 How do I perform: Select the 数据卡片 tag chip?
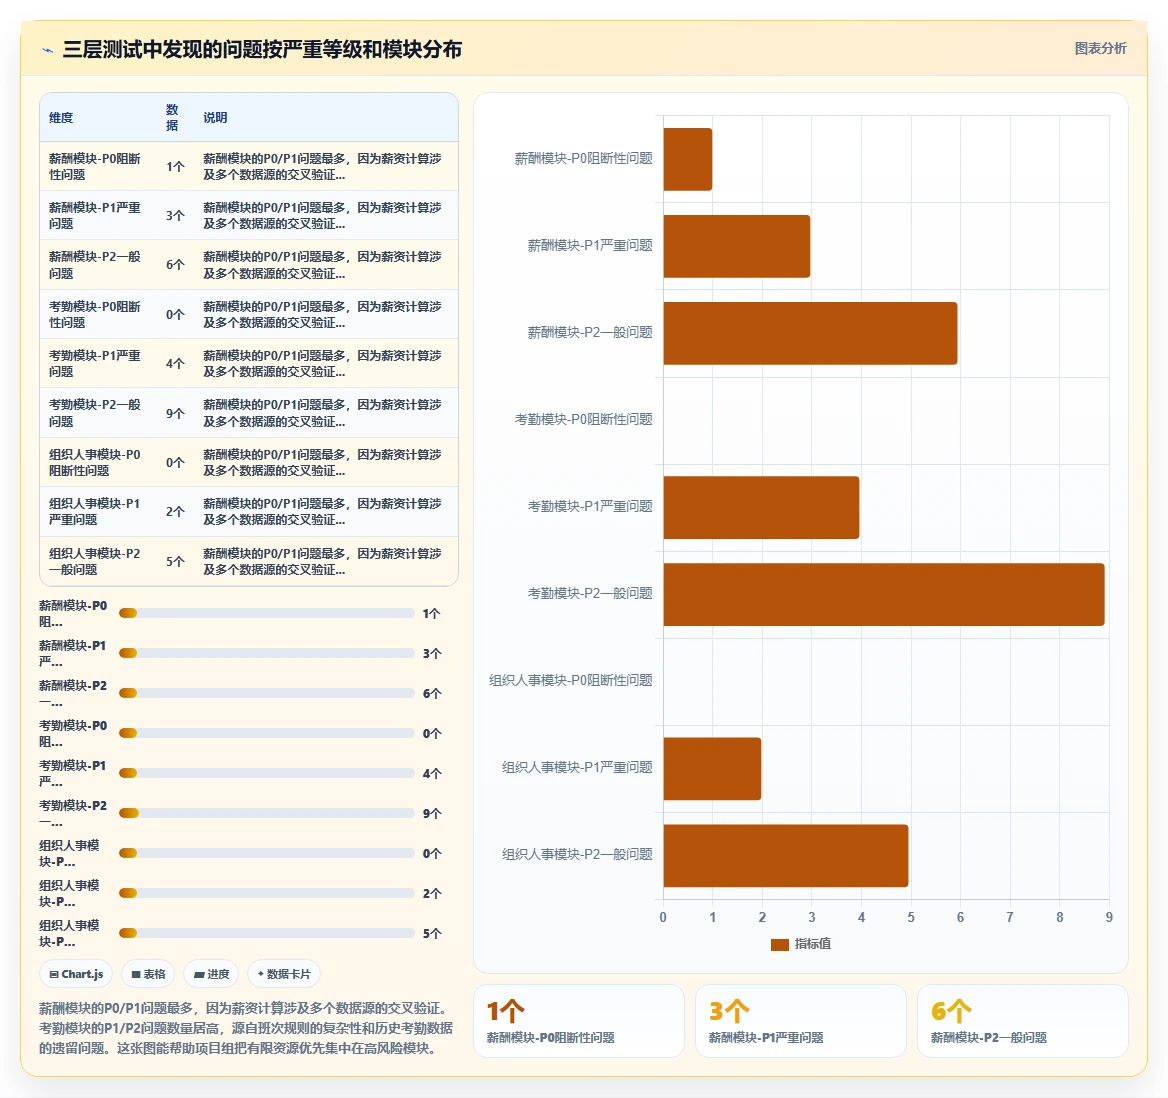click(284, 974)
